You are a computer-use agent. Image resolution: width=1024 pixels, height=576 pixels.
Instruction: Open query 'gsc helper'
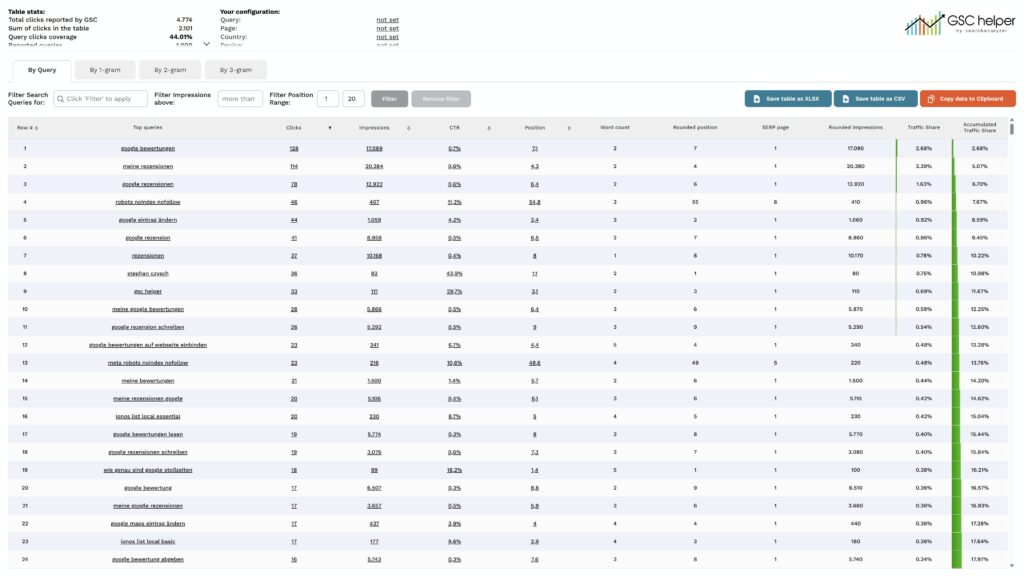[x=148, y=291]
